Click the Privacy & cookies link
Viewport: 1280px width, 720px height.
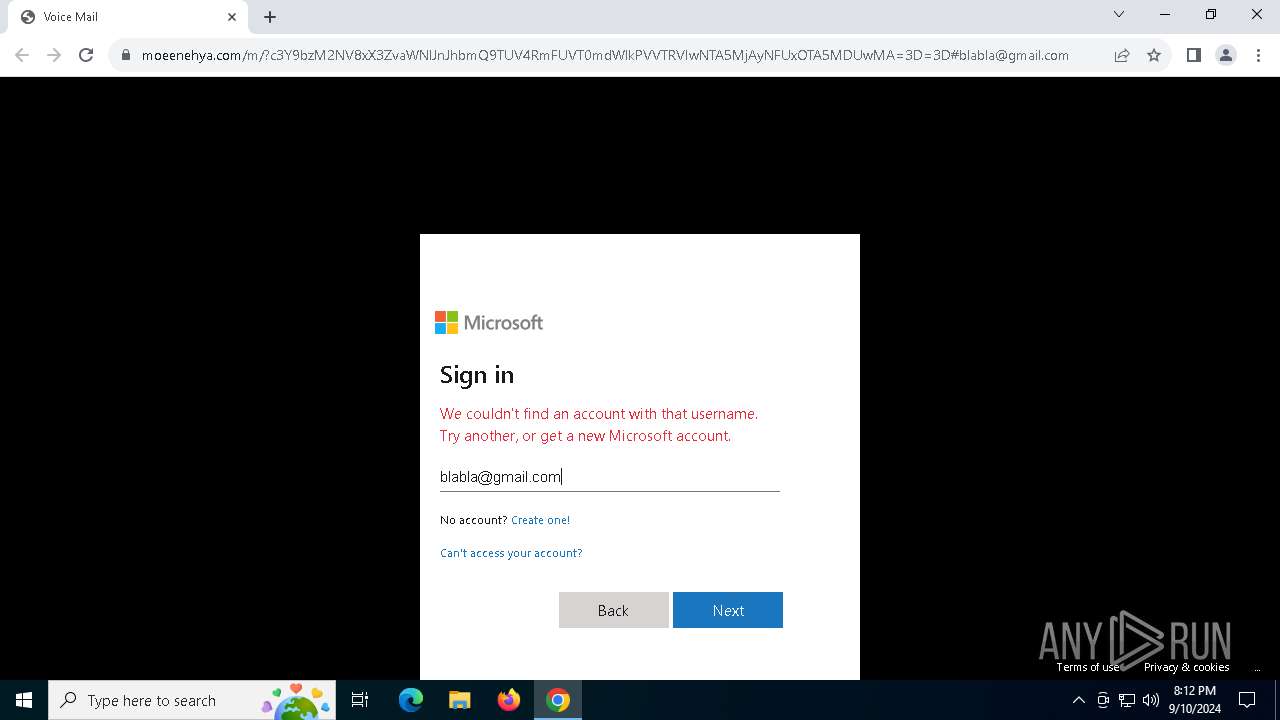[x=1186, y=667]
